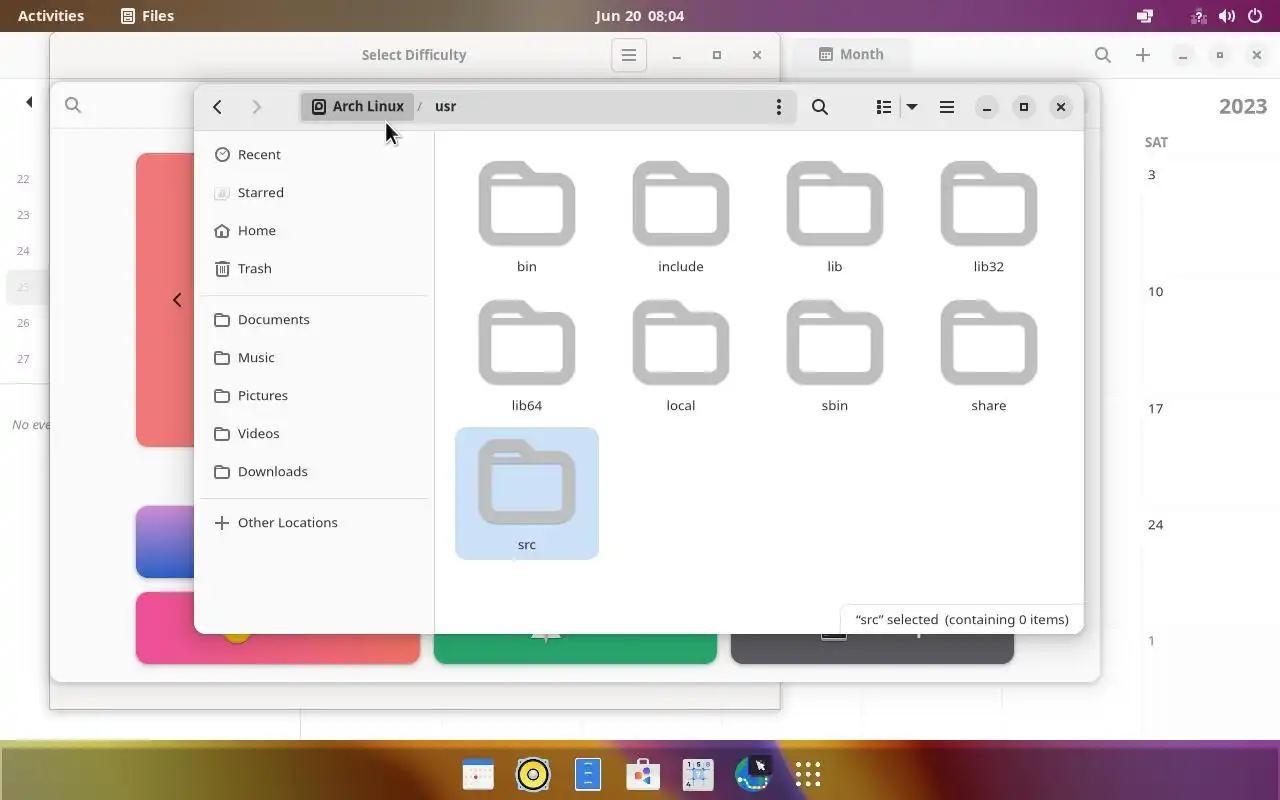
Task: Select Saturday 17 in the Calendar
Action: 1156,408
